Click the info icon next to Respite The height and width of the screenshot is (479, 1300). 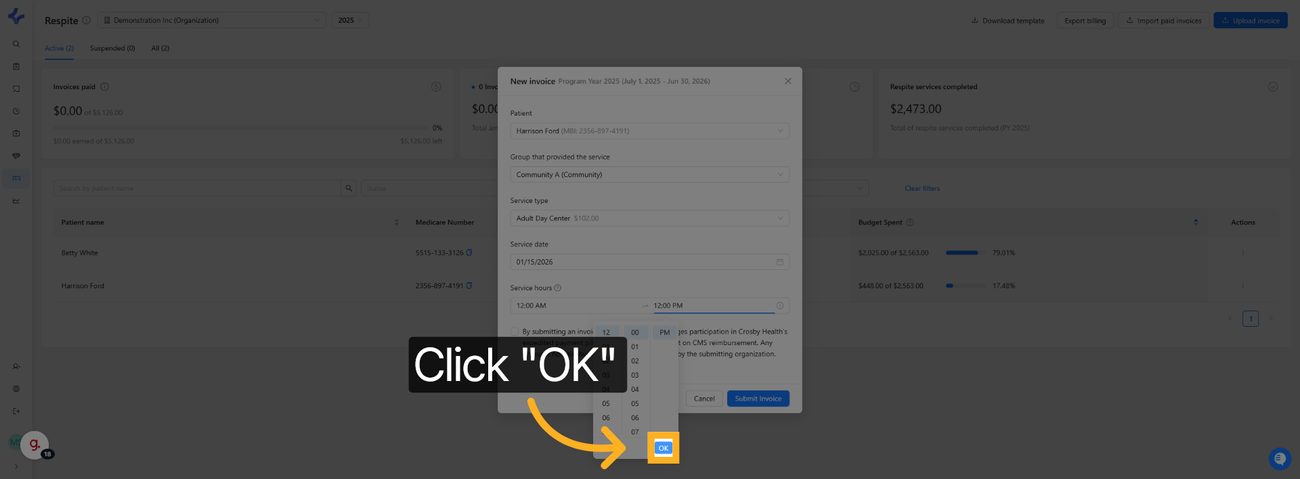[x=86, y=20]
